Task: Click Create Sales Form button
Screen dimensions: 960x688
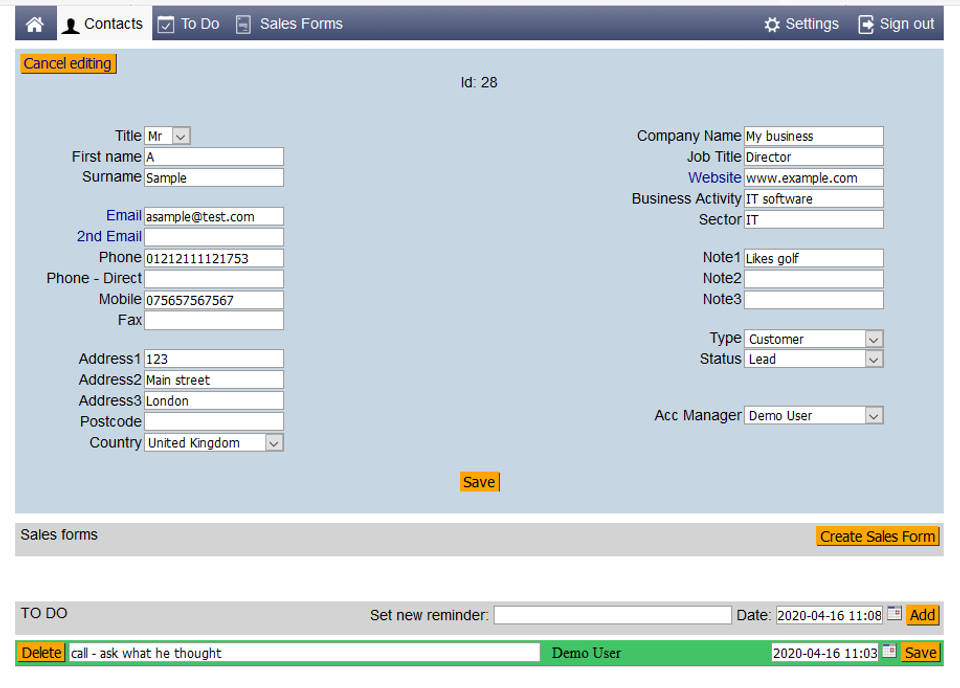Action: coord(877,536)
